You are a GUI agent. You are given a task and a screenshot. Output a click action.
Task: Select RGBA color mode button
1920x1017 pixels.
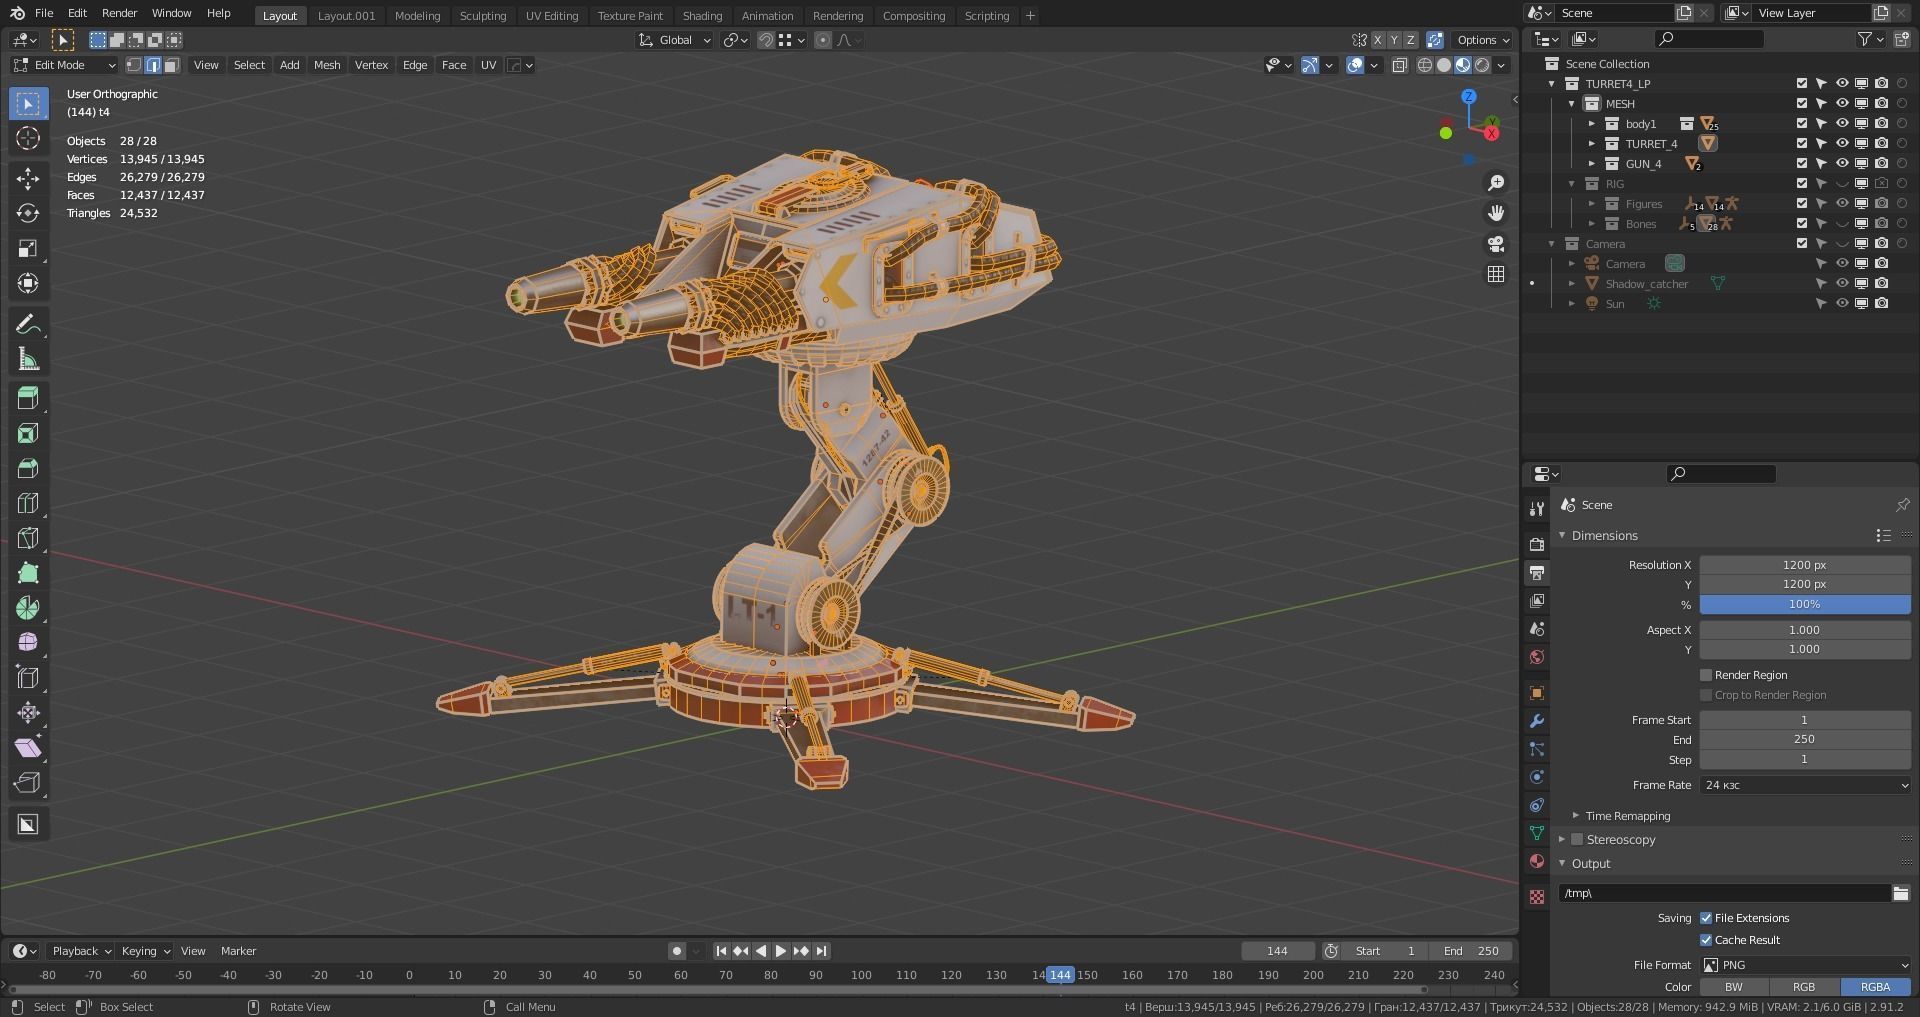tap(1875, 987)
